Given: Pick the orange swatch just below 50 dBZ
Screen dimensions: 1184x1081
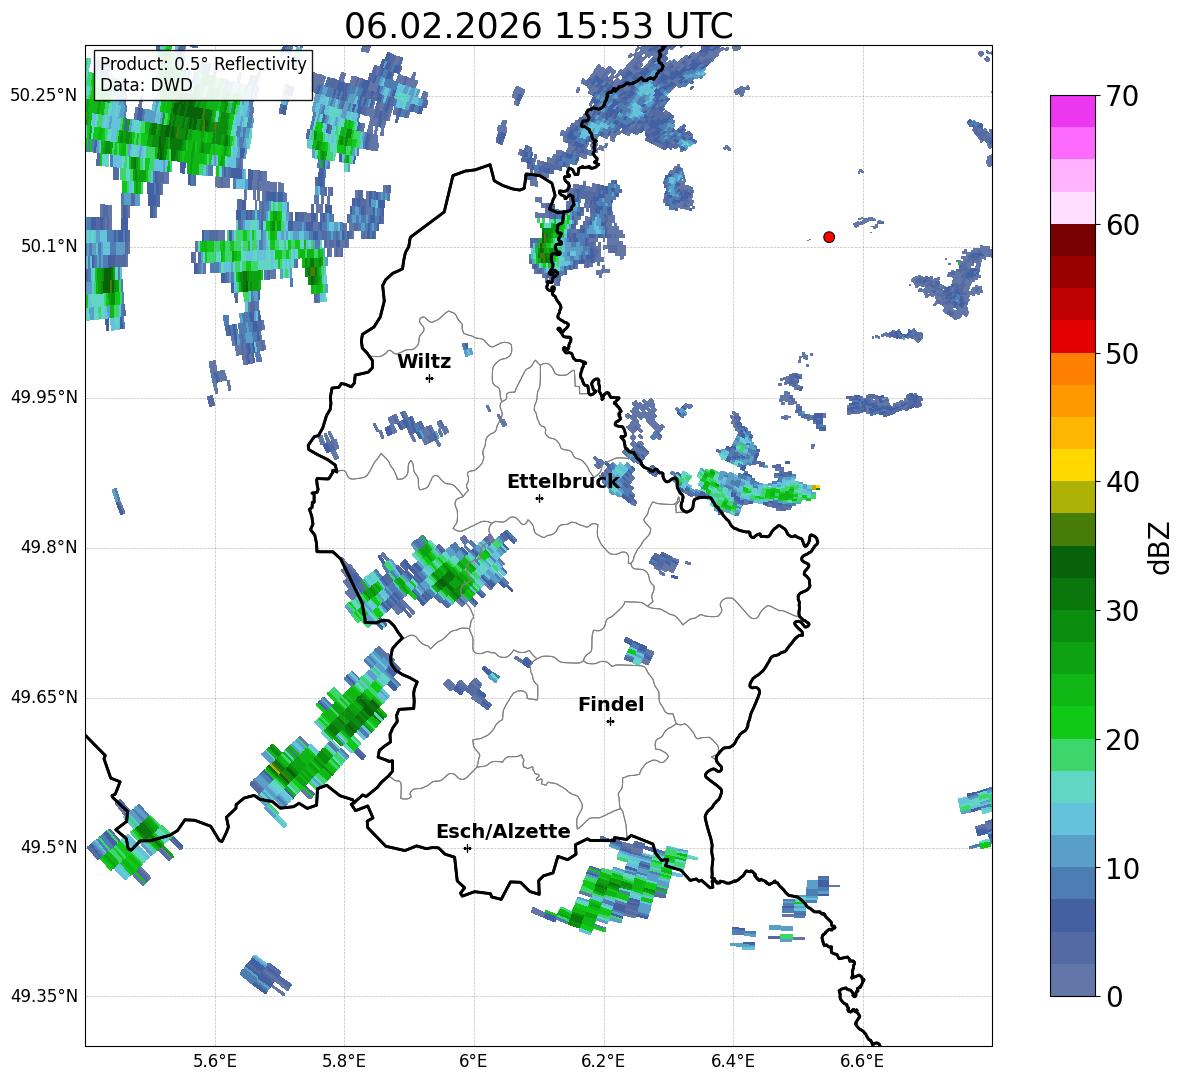Looking at the screenshot, I should [1072, 368].
